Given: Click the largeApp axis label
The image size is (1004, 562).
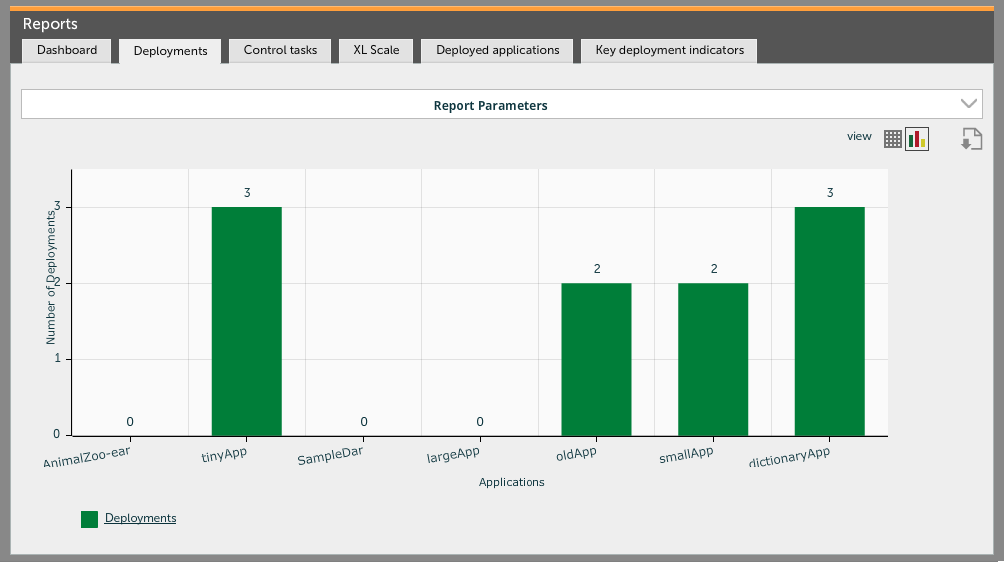Looking at the screenshot, I should tap(453, 456).
